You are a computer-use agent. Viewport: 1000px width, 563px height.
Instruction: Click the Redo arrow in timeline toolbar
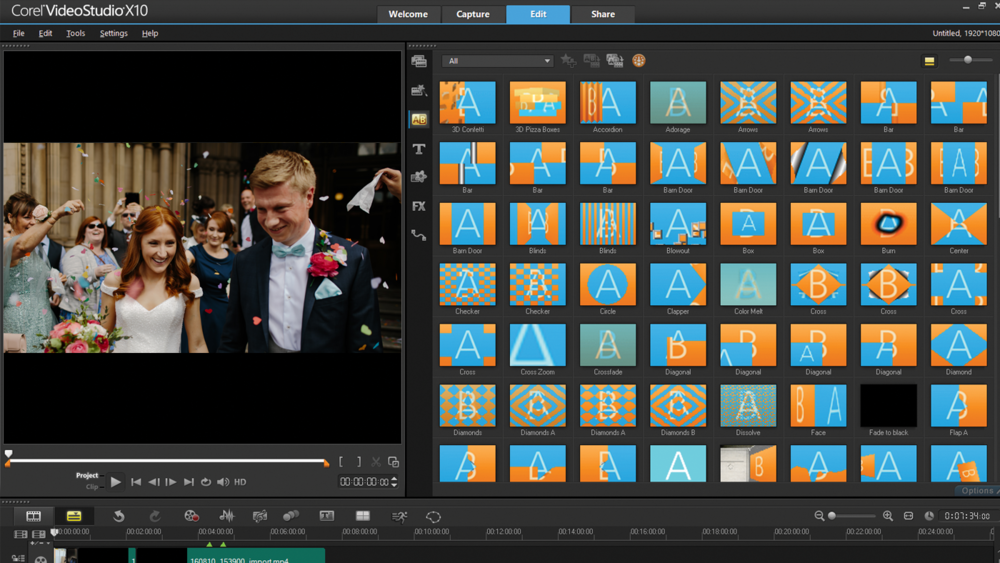pos(155,516)
